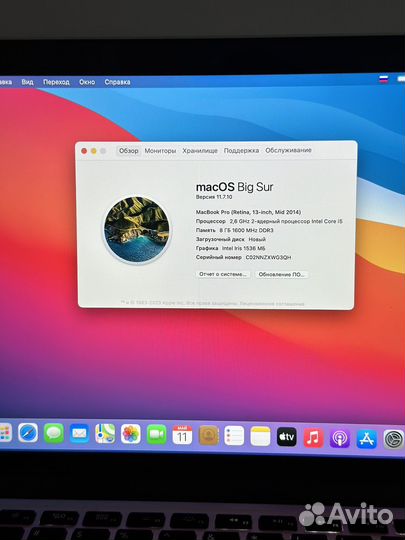The image size is (405, 540).
Task: Launch the Music app
Action: pos(313,438)
